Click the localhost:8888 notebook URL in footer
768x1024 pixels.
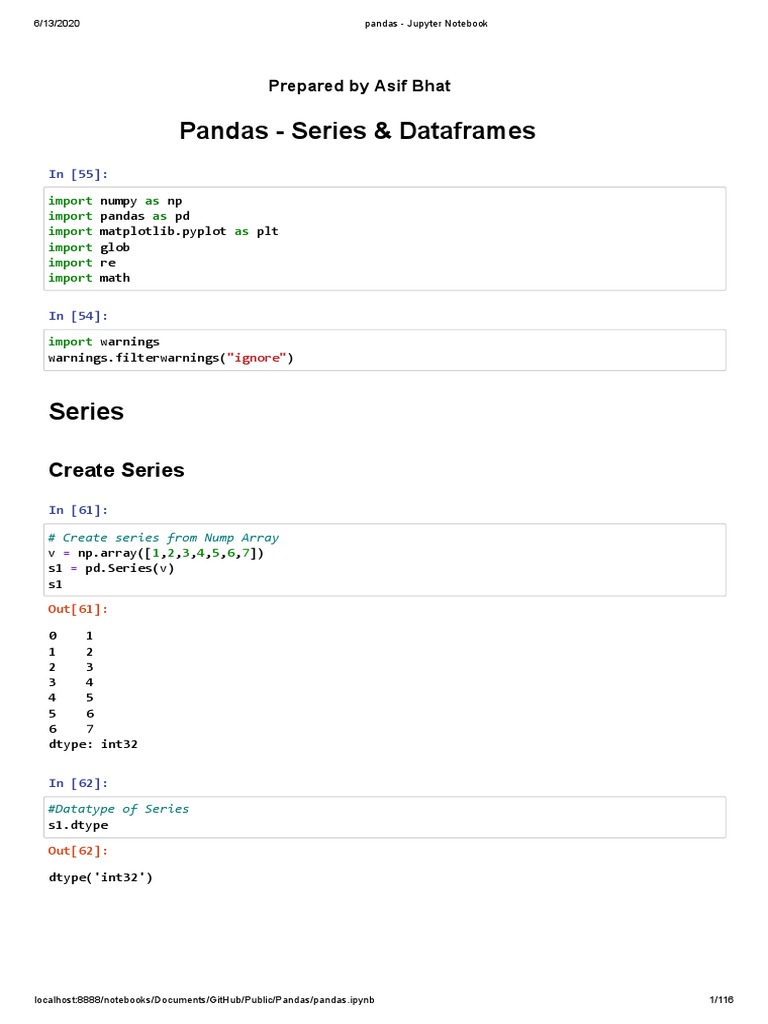click(x=204, y=1000)
